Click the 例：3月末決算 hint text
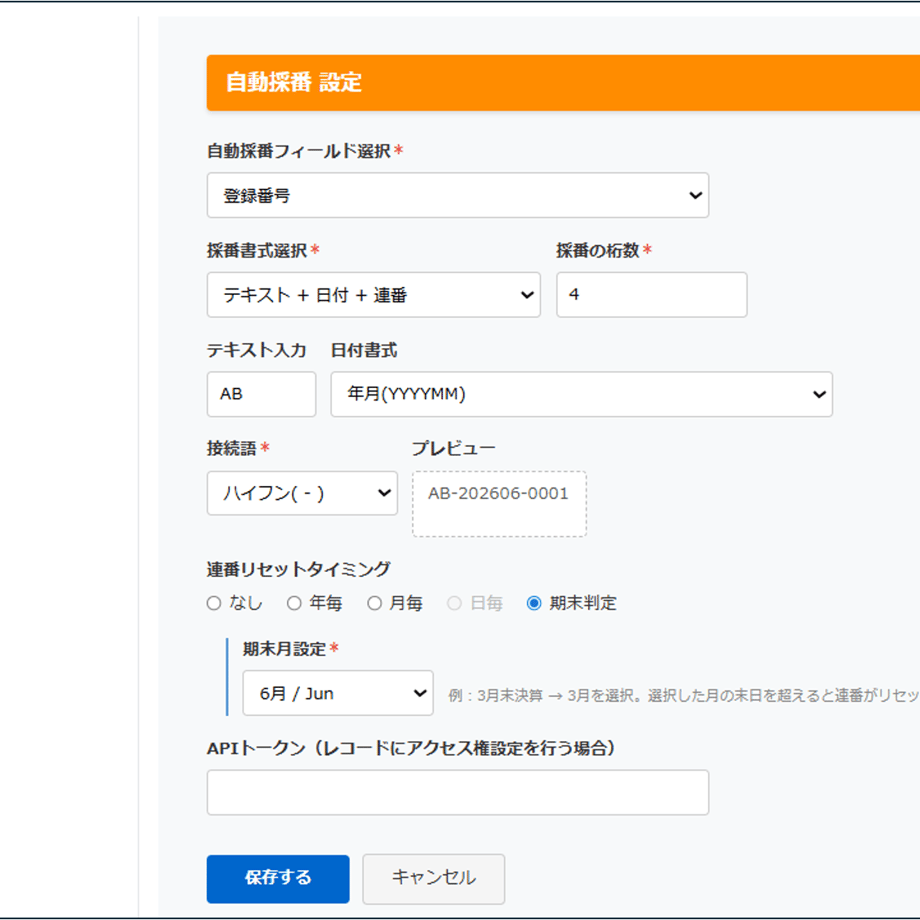Viewport: 920px width, 920px height. [684, 695]
